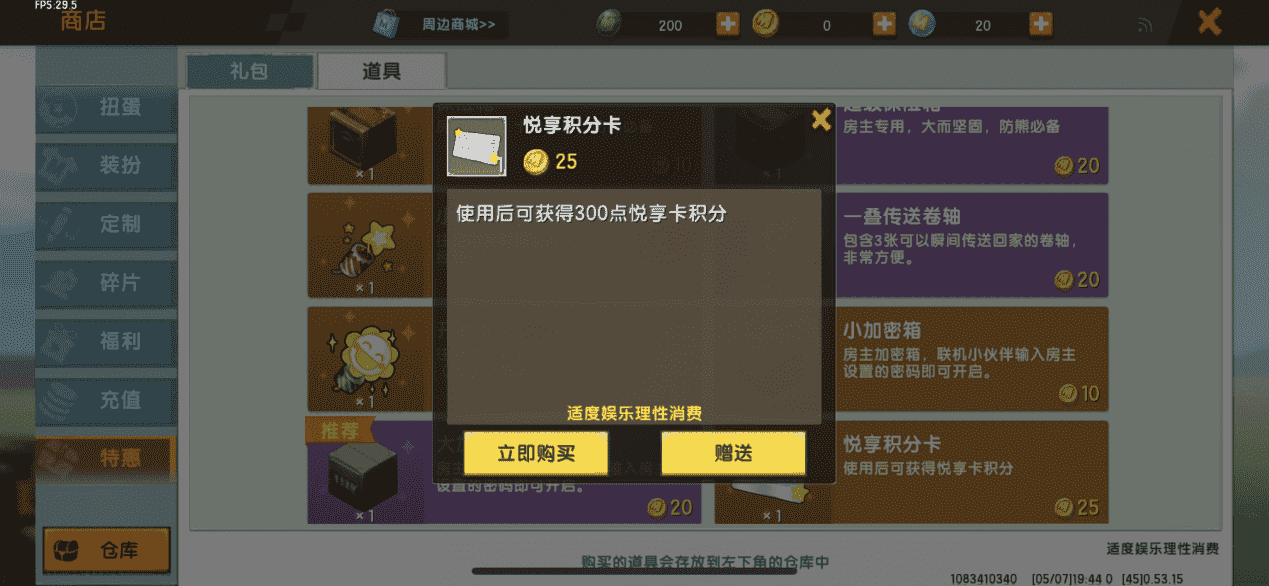Click the 悦享积分卡 card icon in popup

point(477,147)
